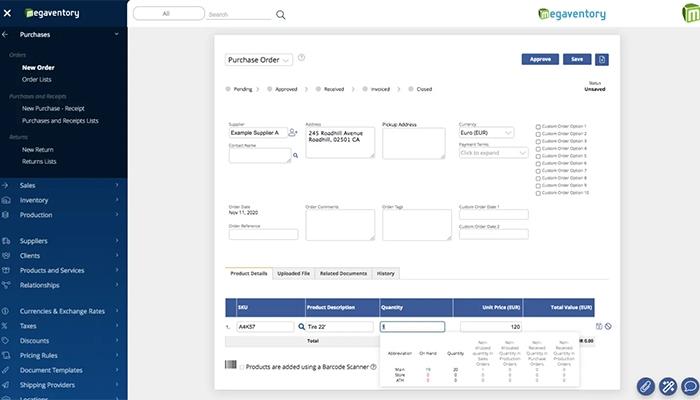Switch to the History tab
Viewport: 700px width, 400px height.
386,273
